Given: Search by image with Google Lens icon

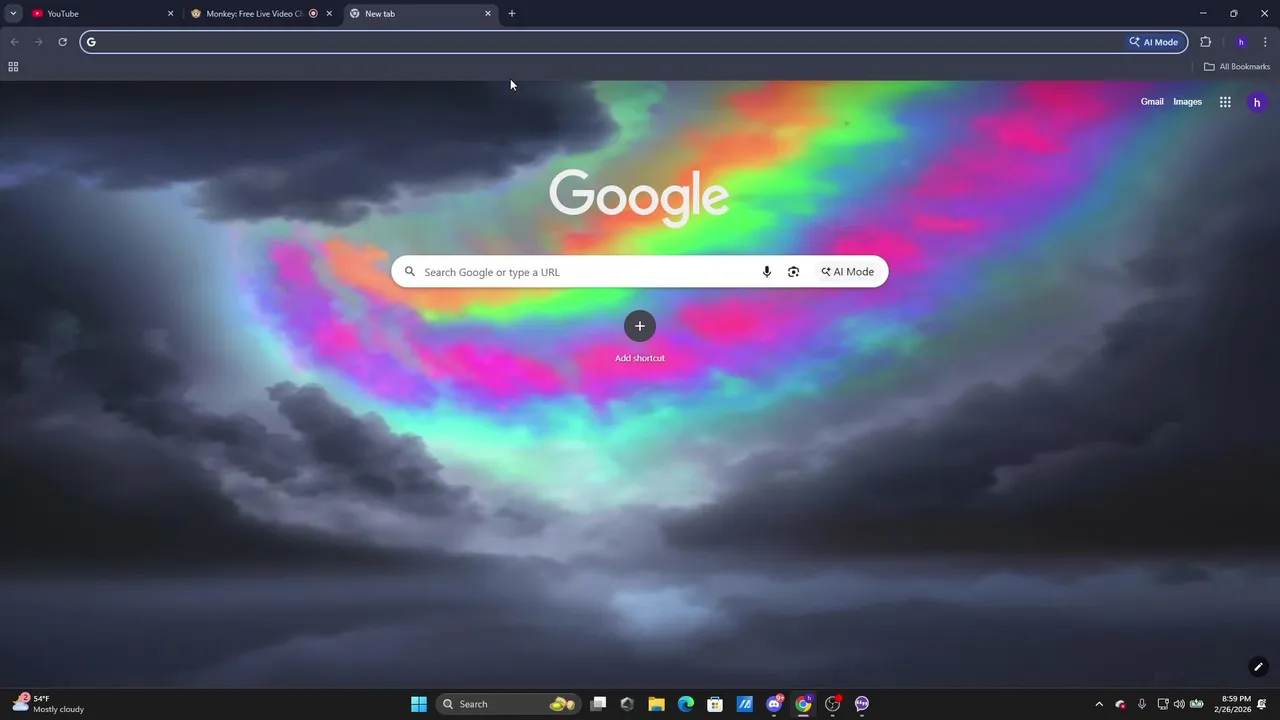Looking at the screenshot, I should point(794,272).
